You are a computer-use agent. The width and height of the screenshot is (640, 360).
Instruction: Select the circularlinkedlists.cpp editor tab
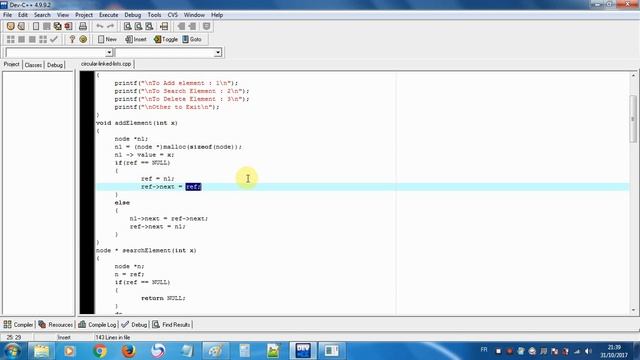[x=106, y=64]
